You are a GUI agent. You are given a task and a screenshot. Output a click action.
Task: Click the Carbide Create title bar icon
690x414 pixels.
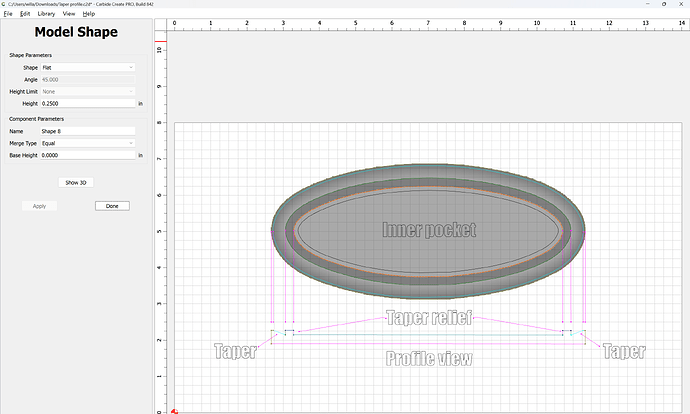[x=5, y=4]
